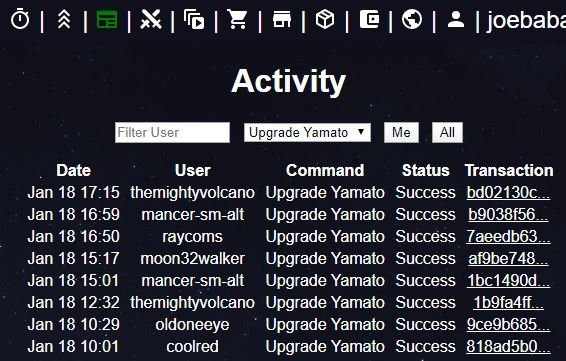
Task: Select user mancer-sm-alt in Jan 18 16:59 row
Action: [x=192, y=214]
